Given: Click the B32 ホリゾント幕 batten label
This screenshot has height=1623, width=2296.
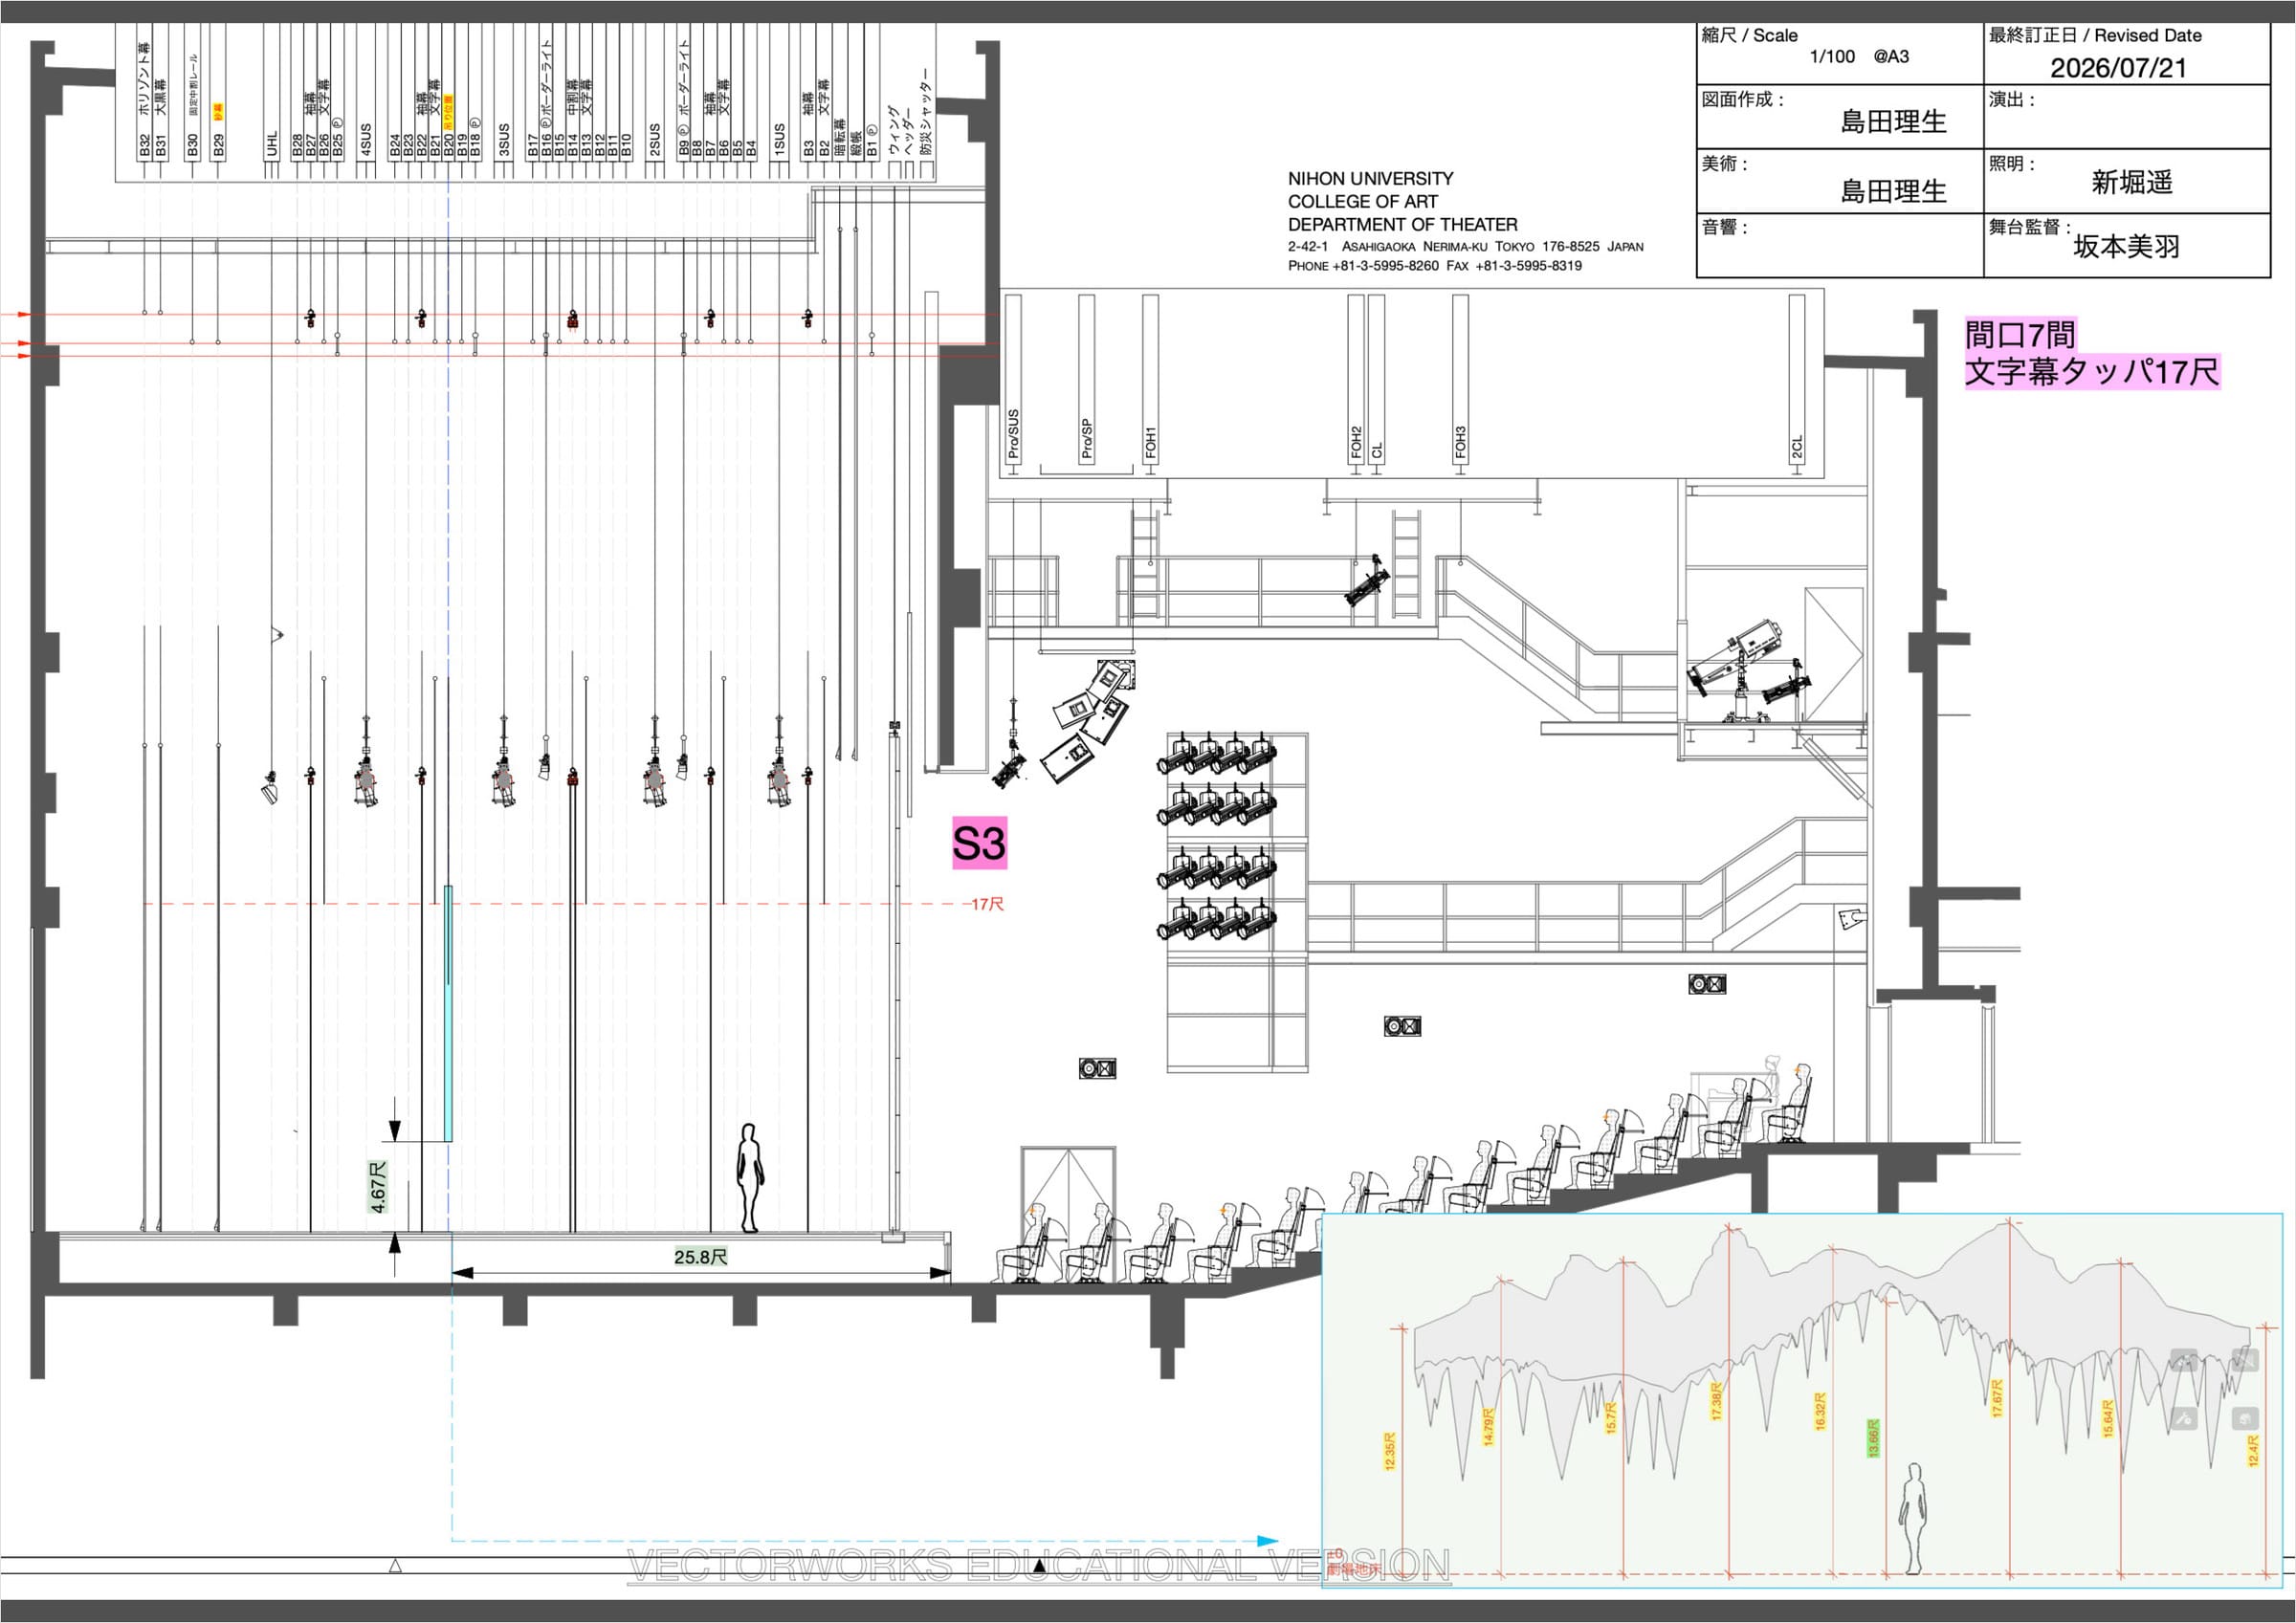Looking at the screenshot, I should [144, 100].
